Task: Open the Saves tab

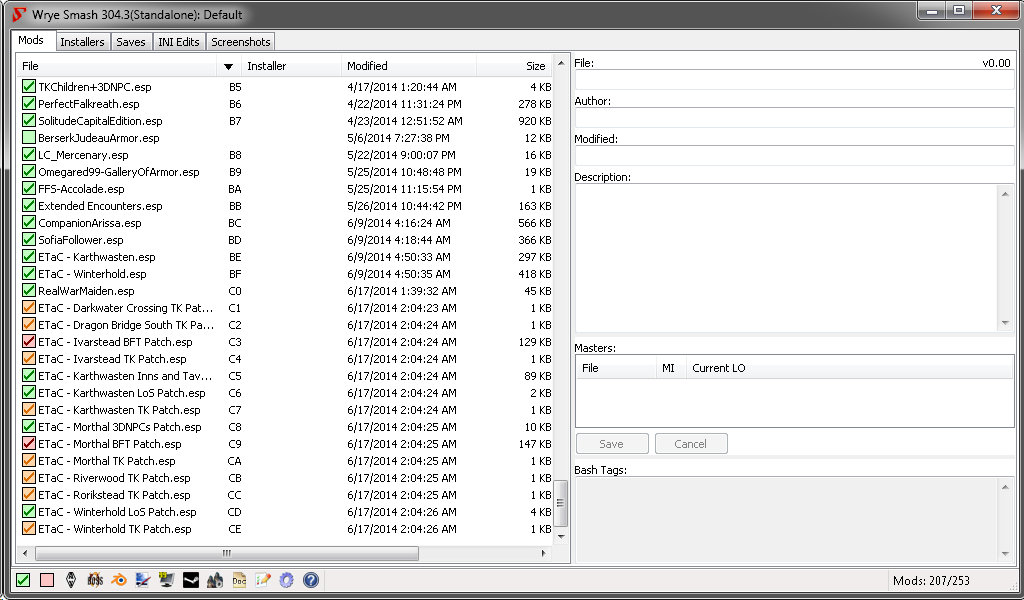Action: pyautogui.click(x=131, y=42)
